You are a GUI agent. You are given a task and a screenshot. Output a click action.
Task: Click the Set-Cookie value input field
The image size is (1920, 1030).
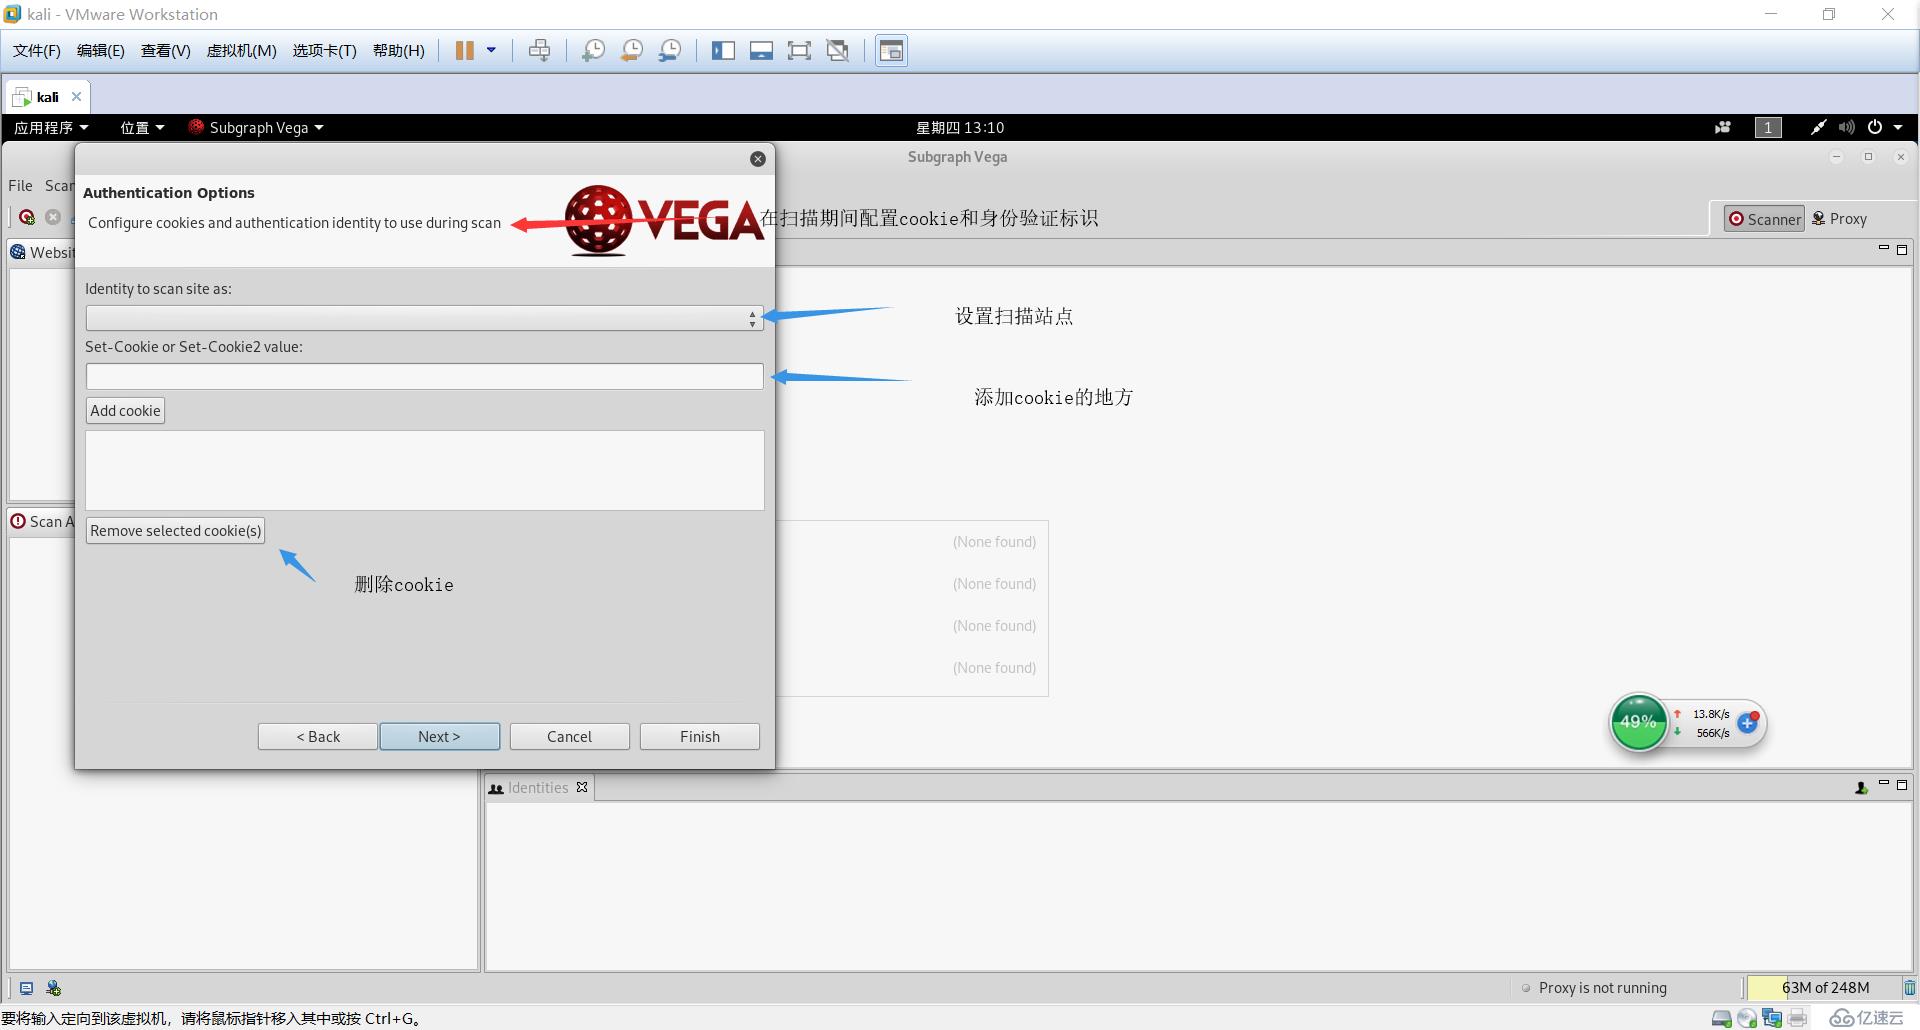(x=425, y=376)
